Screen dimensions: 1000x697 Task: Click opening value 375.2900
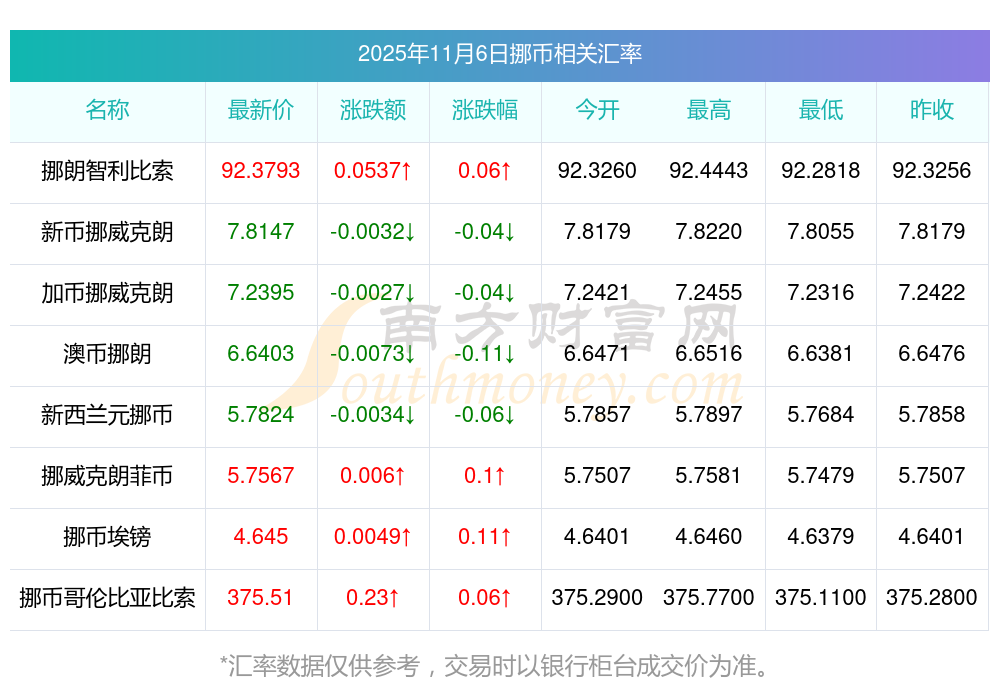click(597, 598)
